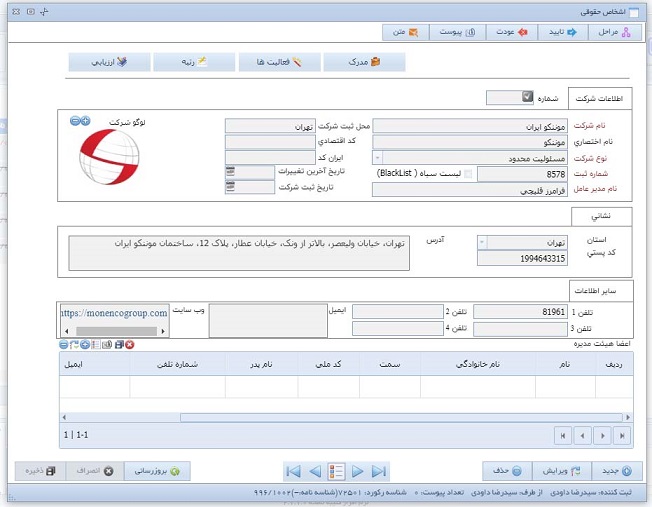652x507 pixels.
Task: Open پیوست (attachment) in the toolbar
Action: click(x=457, y=32)
